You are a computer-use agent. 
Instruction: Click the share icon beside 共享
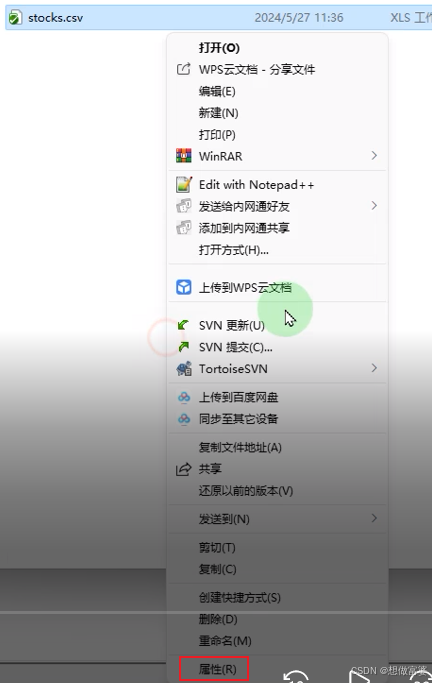[x=183, y=469]
